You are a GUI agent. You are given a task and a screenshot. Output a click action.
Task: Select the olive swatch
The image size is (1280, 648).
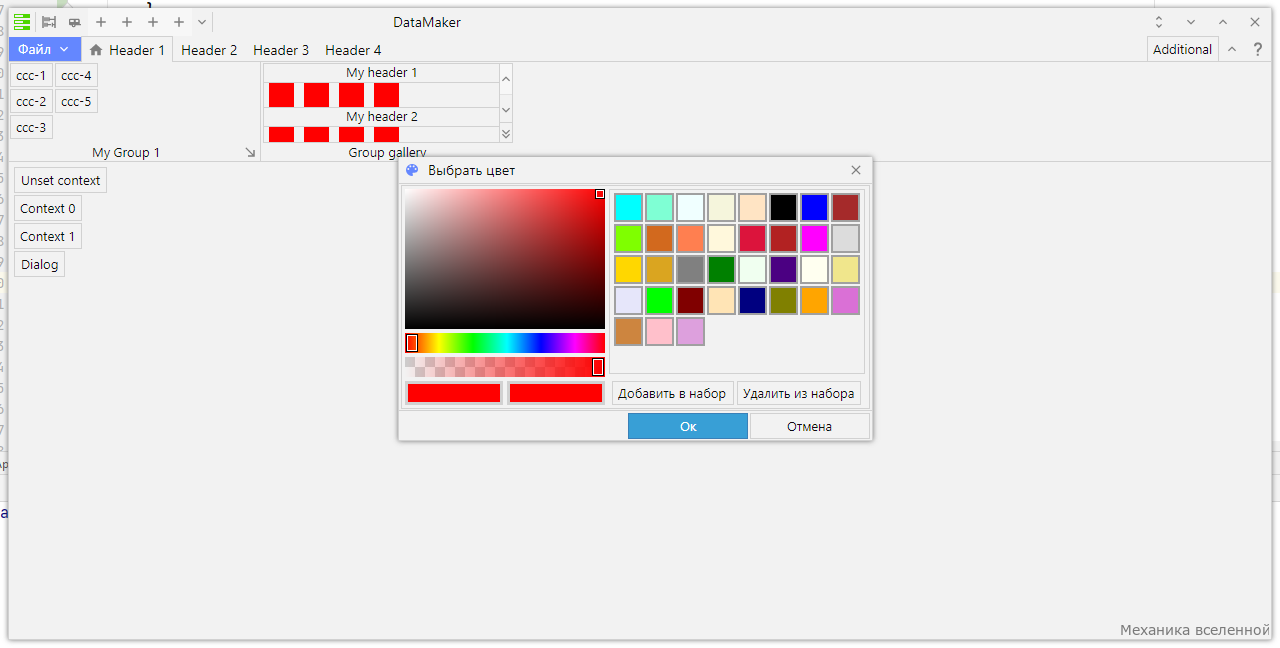[783, 300]
